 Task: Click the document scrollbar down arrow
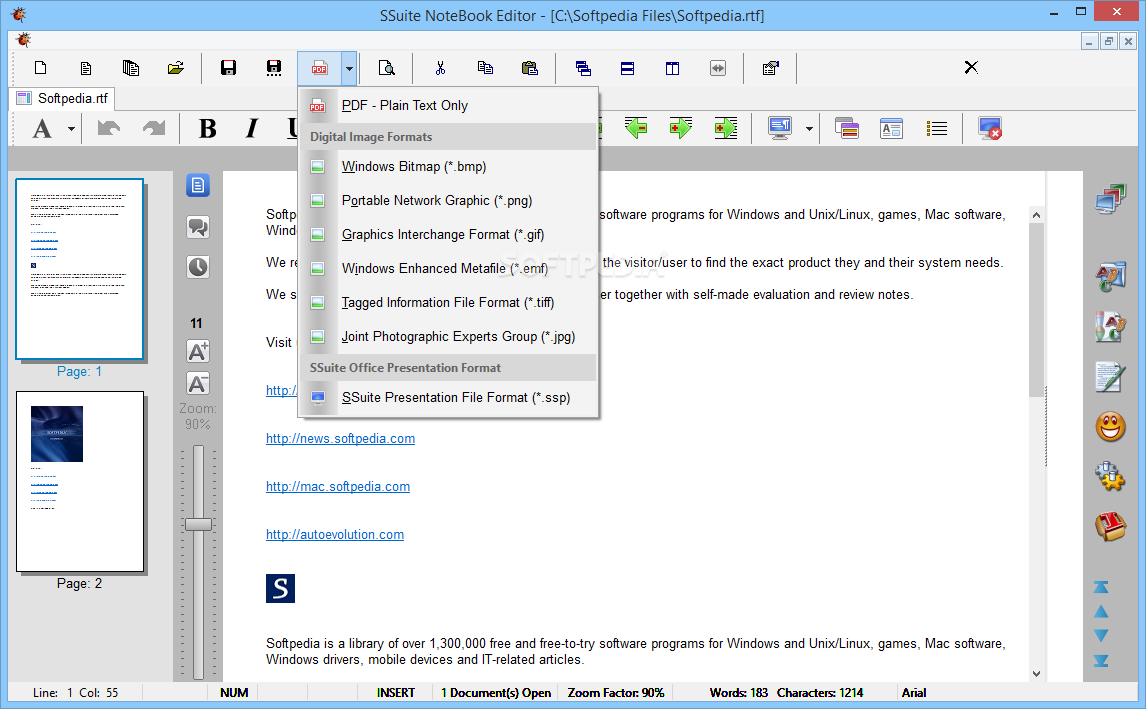(x=1036, y=674)
